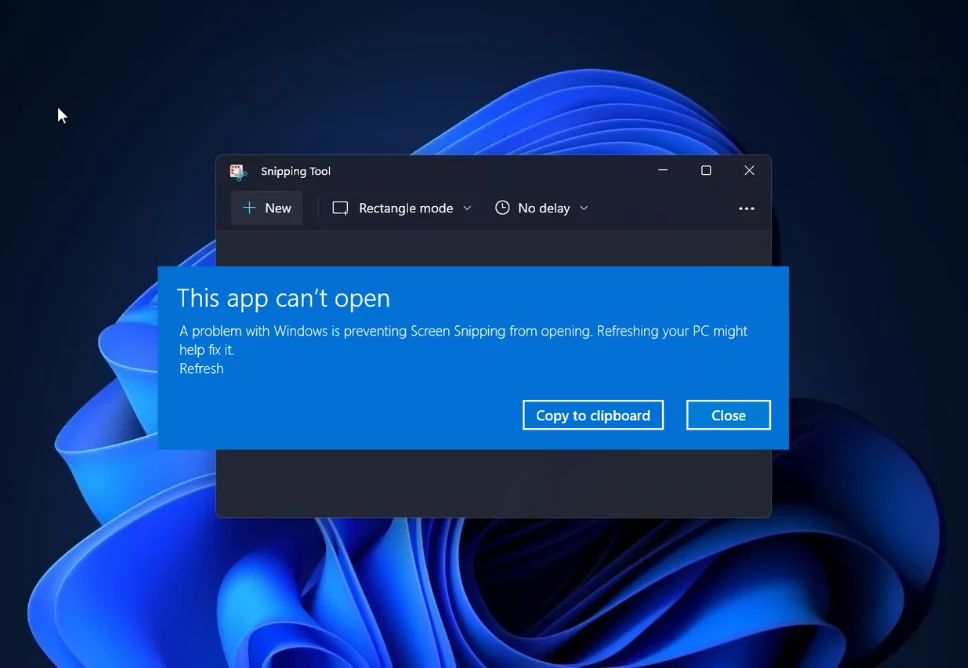
Task: Open the three-dot See more menu
Action: (746, 209)
